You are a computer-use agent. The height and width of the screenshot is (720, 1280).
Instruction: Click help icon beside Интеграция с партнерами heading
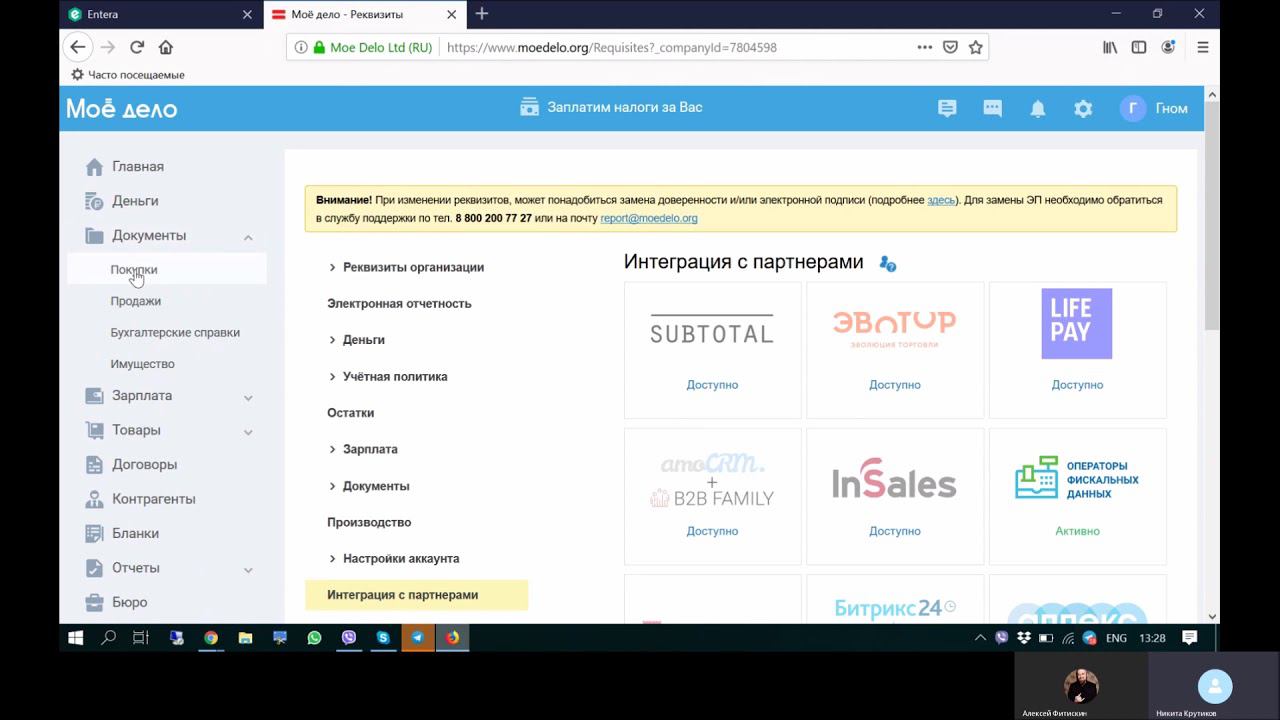pyautogui.click(x=888, y=263)
